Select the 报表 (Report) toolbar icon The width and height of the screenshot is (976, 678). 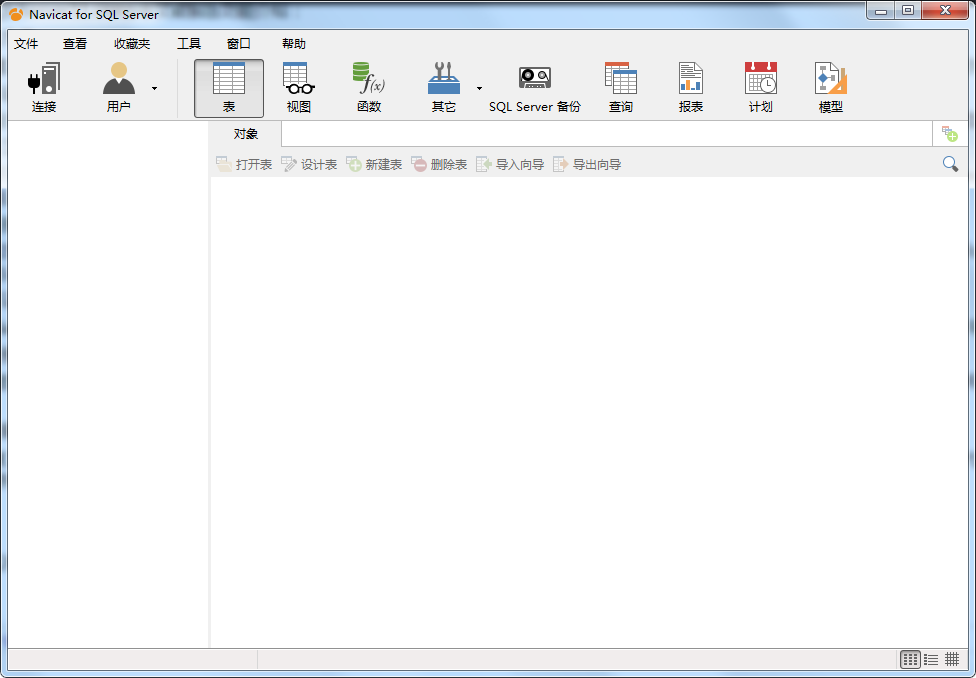[691, 87]
